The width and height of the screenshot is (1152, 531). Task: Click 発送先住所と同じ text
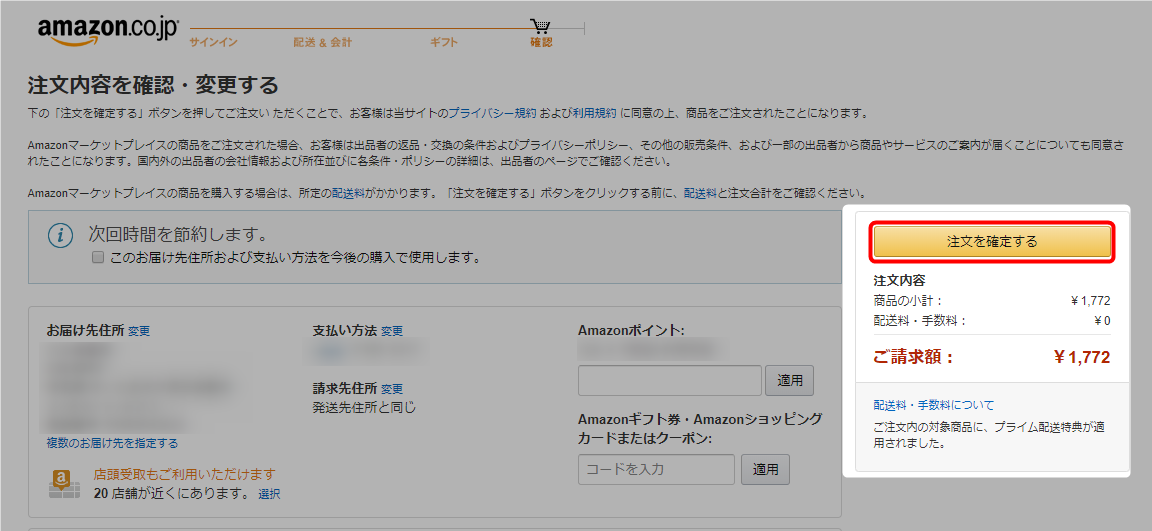[364, 407]
